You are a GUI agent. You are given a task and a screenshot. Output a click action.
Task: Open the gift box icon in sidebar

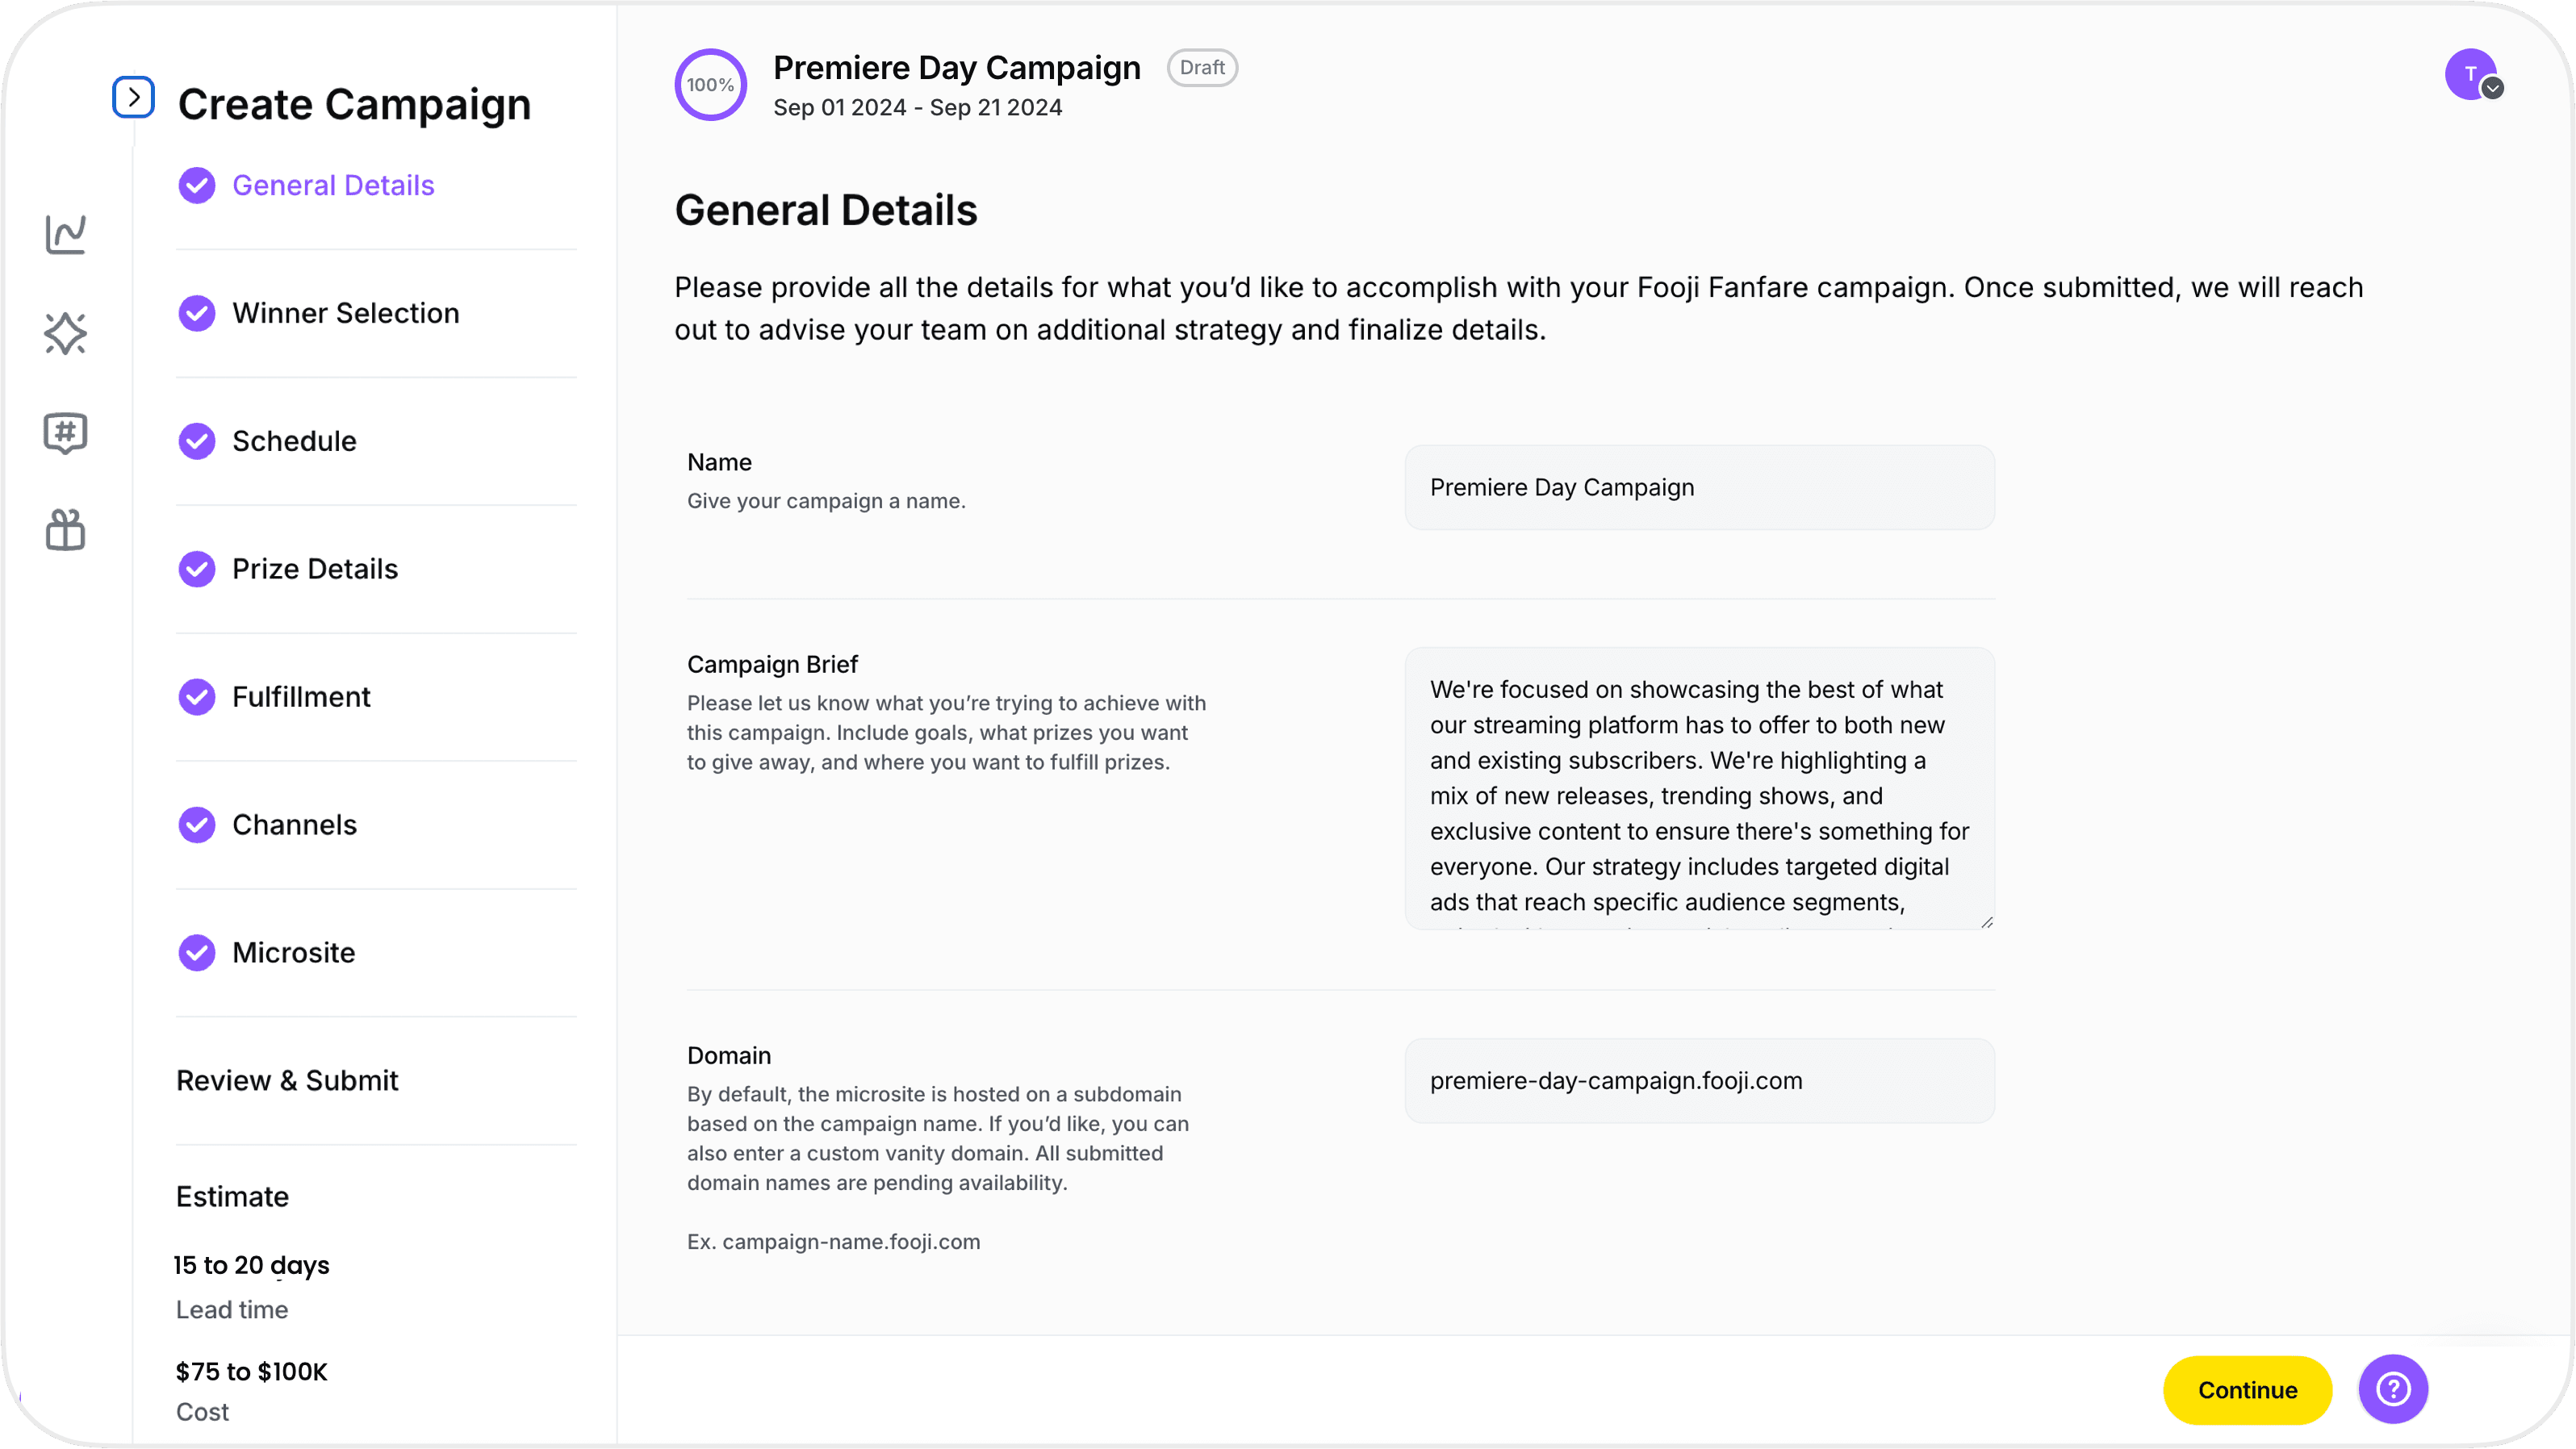66,530
